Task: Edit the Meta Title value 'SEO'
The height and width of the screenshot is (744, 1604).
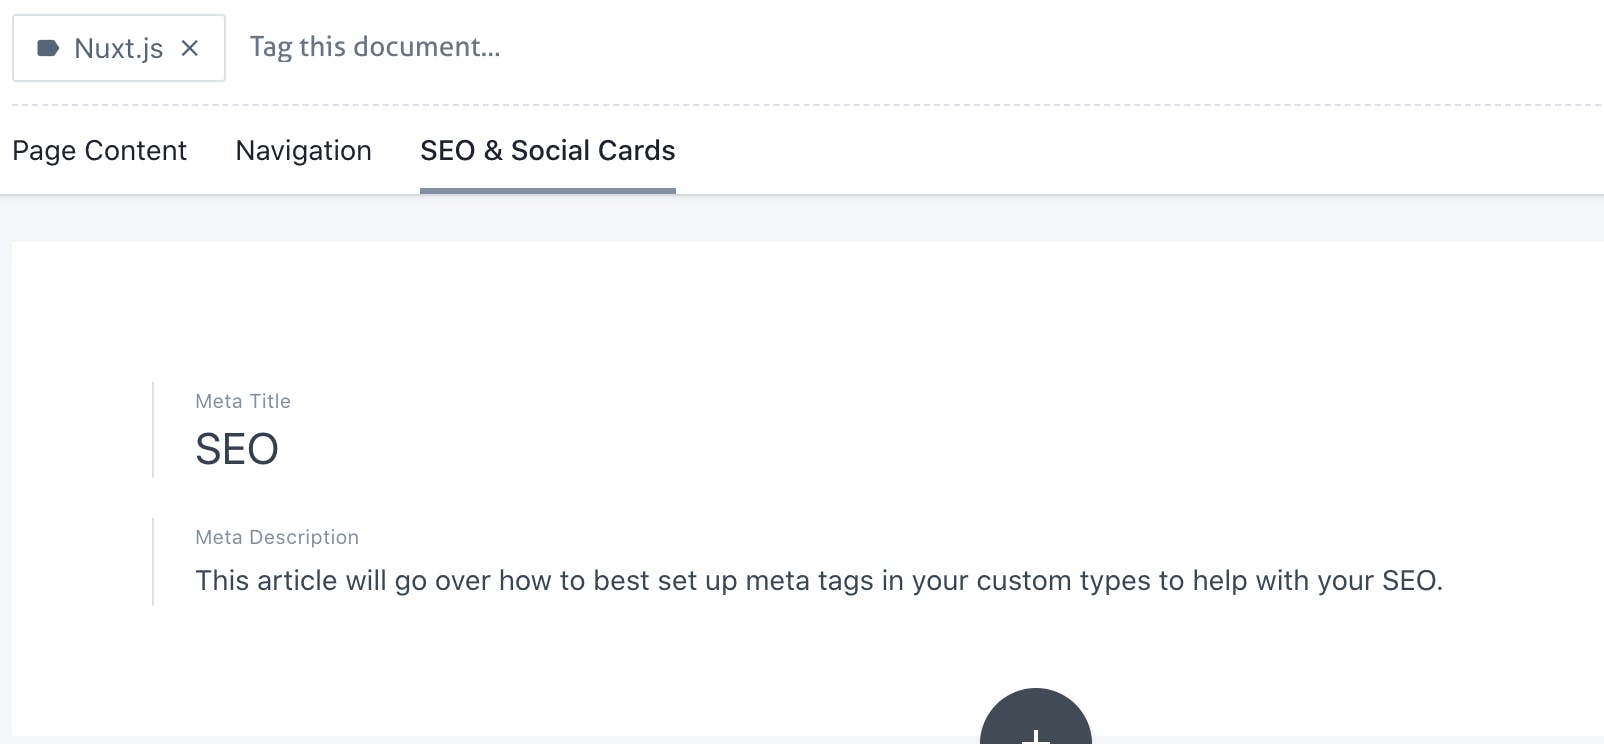Action: click(237, 449)
